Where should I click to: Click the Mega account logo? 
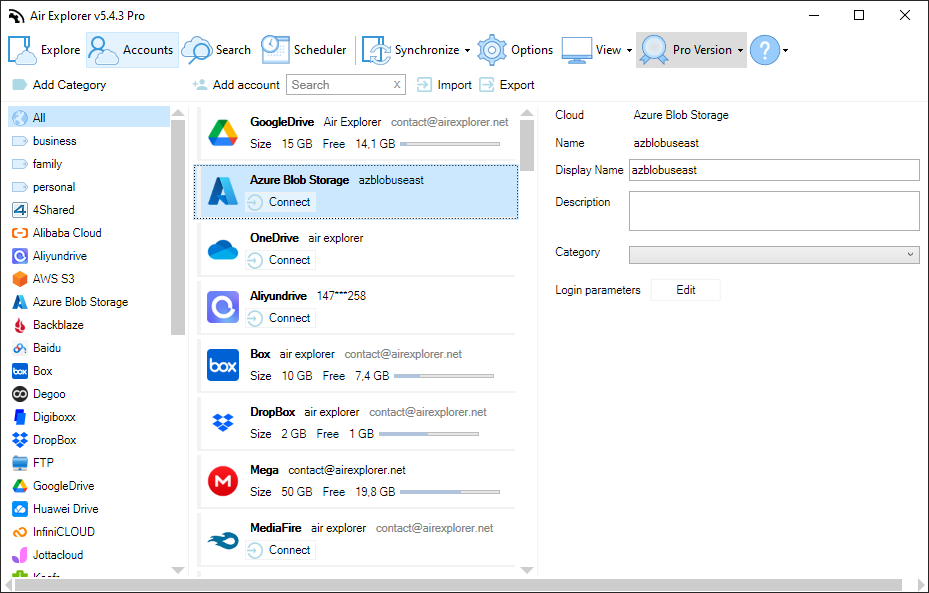point(223,481)
